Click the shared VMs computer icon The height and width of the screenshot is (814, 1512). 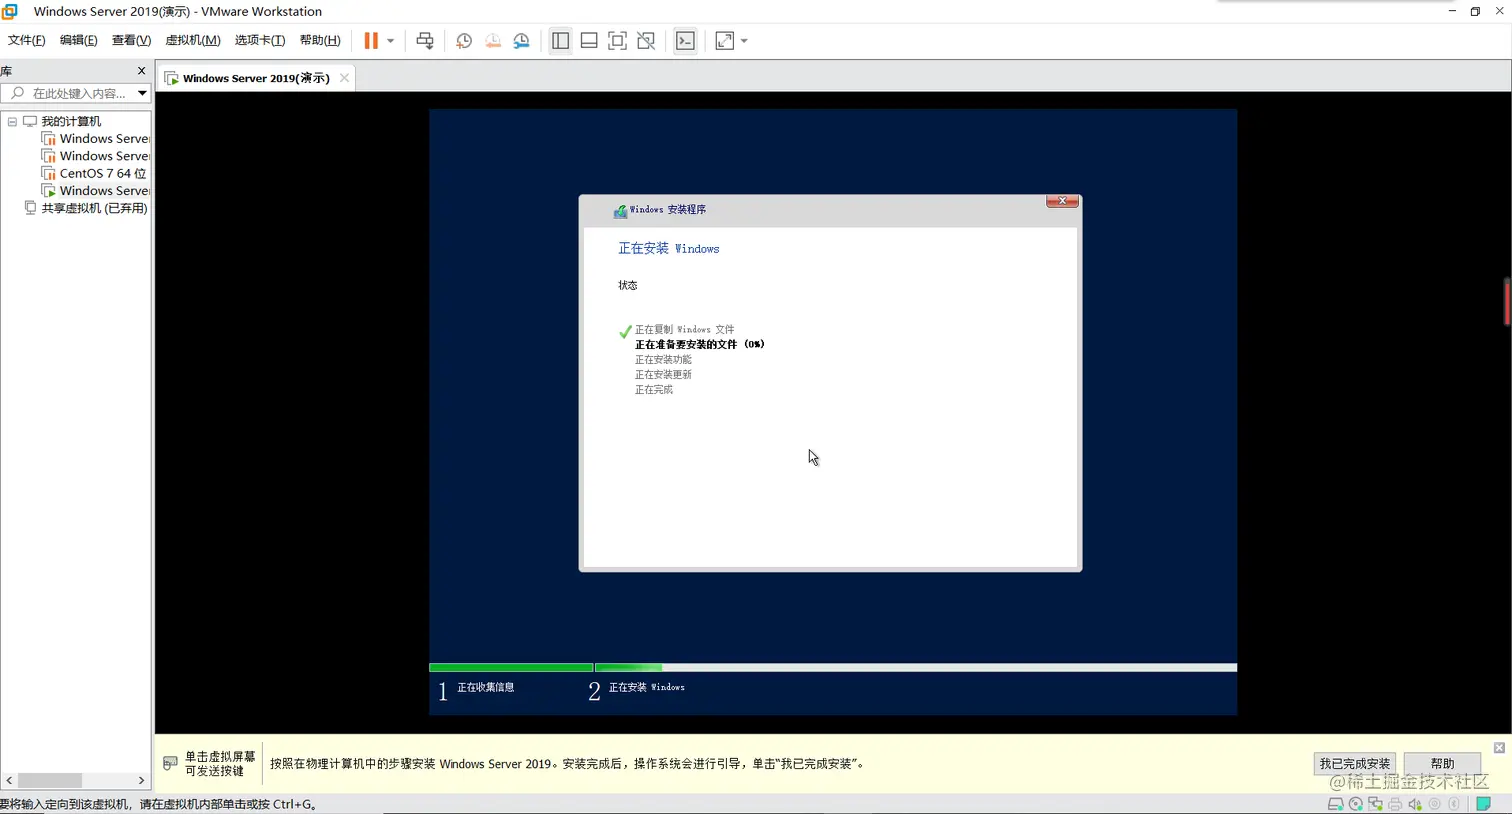point(30,208)
